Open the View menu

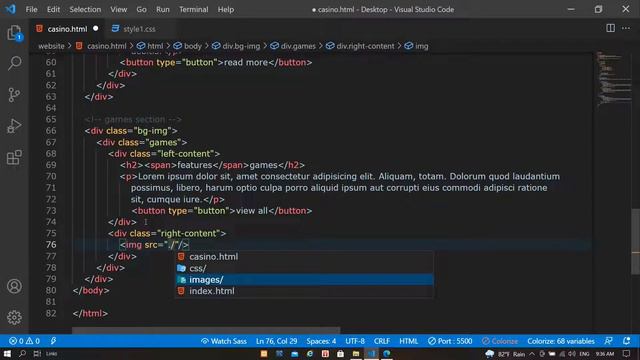click(118, 9)
